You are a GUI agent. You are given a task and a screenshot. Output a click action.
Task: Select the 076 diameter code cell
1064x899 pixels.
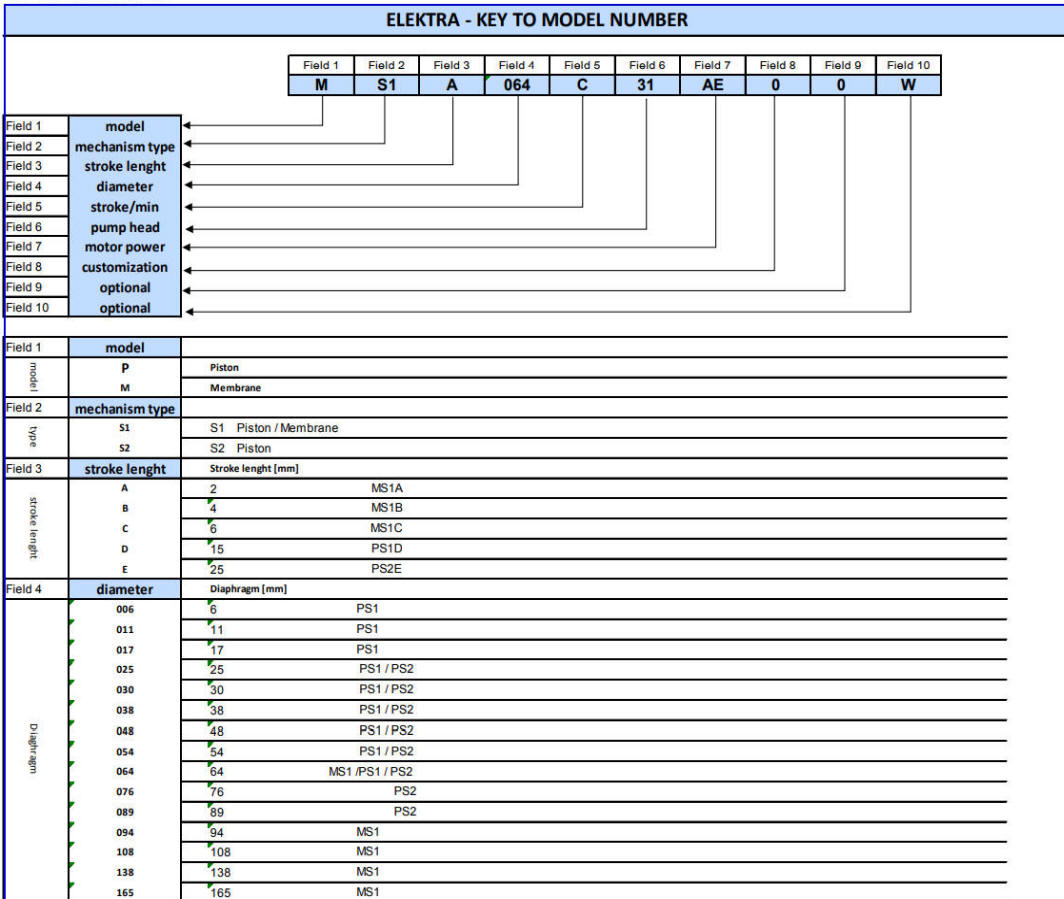[125, 791]
